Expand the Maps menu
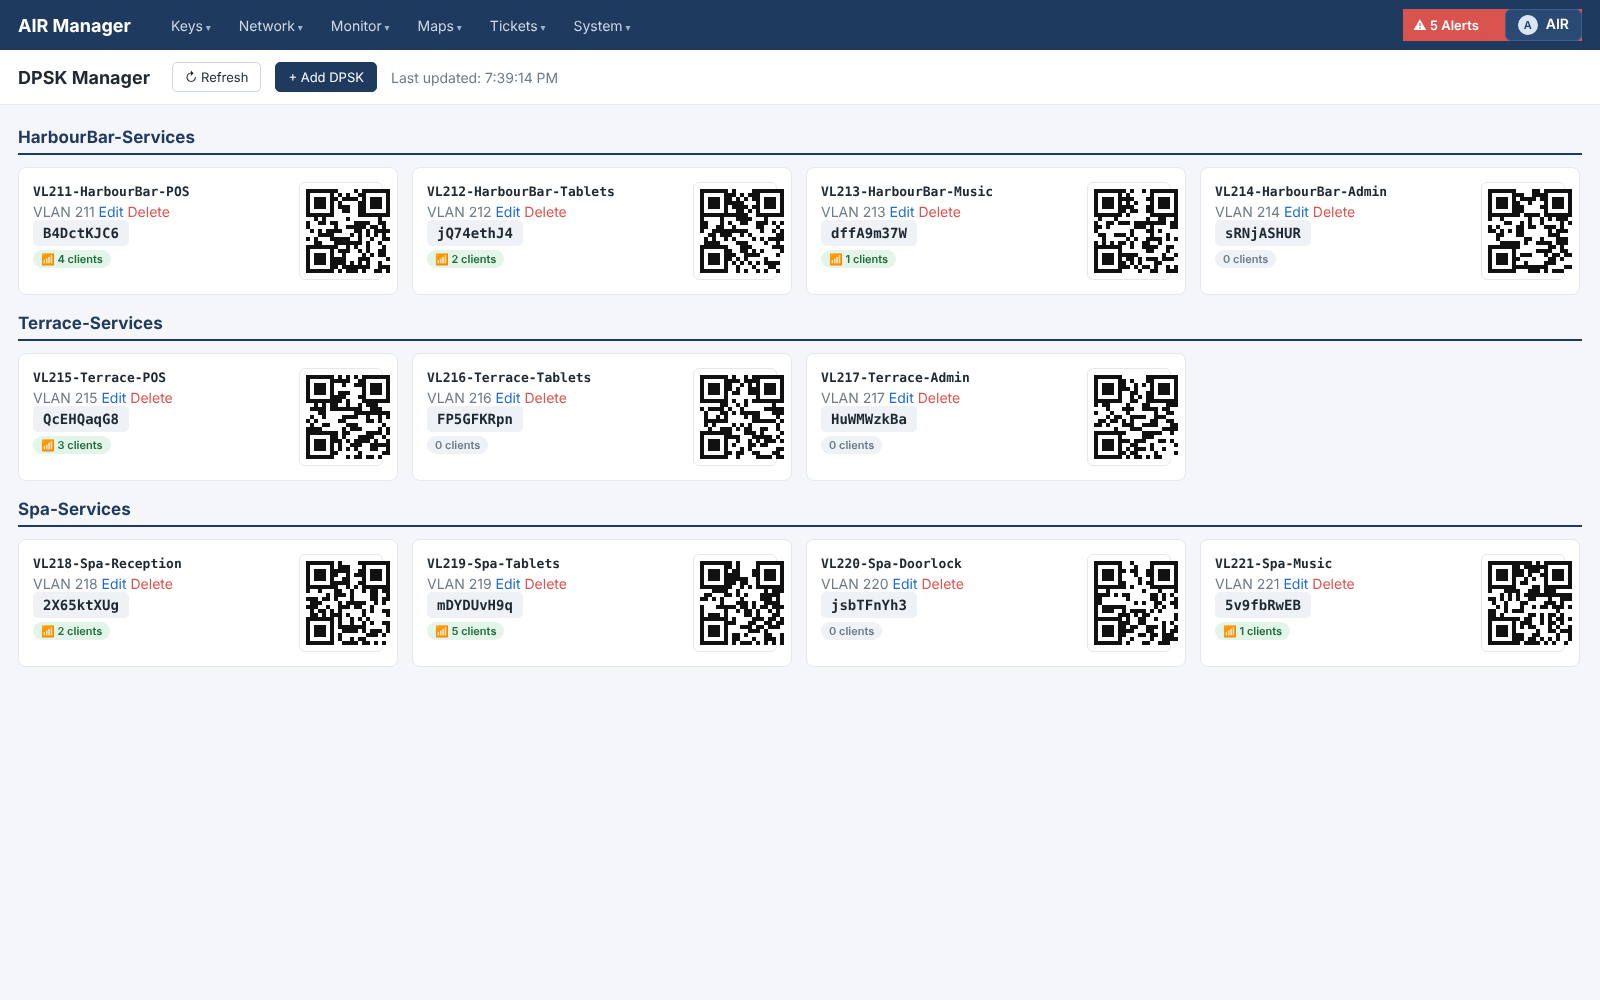Viewport: 1600px width, 1000px height. point(440,26)
